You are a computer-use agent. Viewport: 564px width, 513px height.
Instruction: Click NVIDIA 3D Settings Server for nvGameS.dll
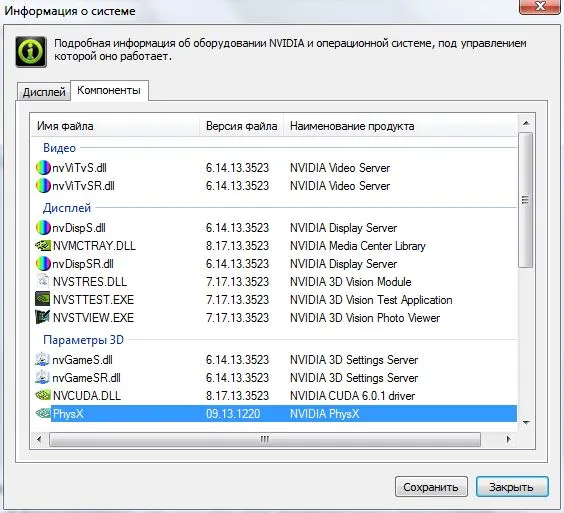tap(354, 360)
